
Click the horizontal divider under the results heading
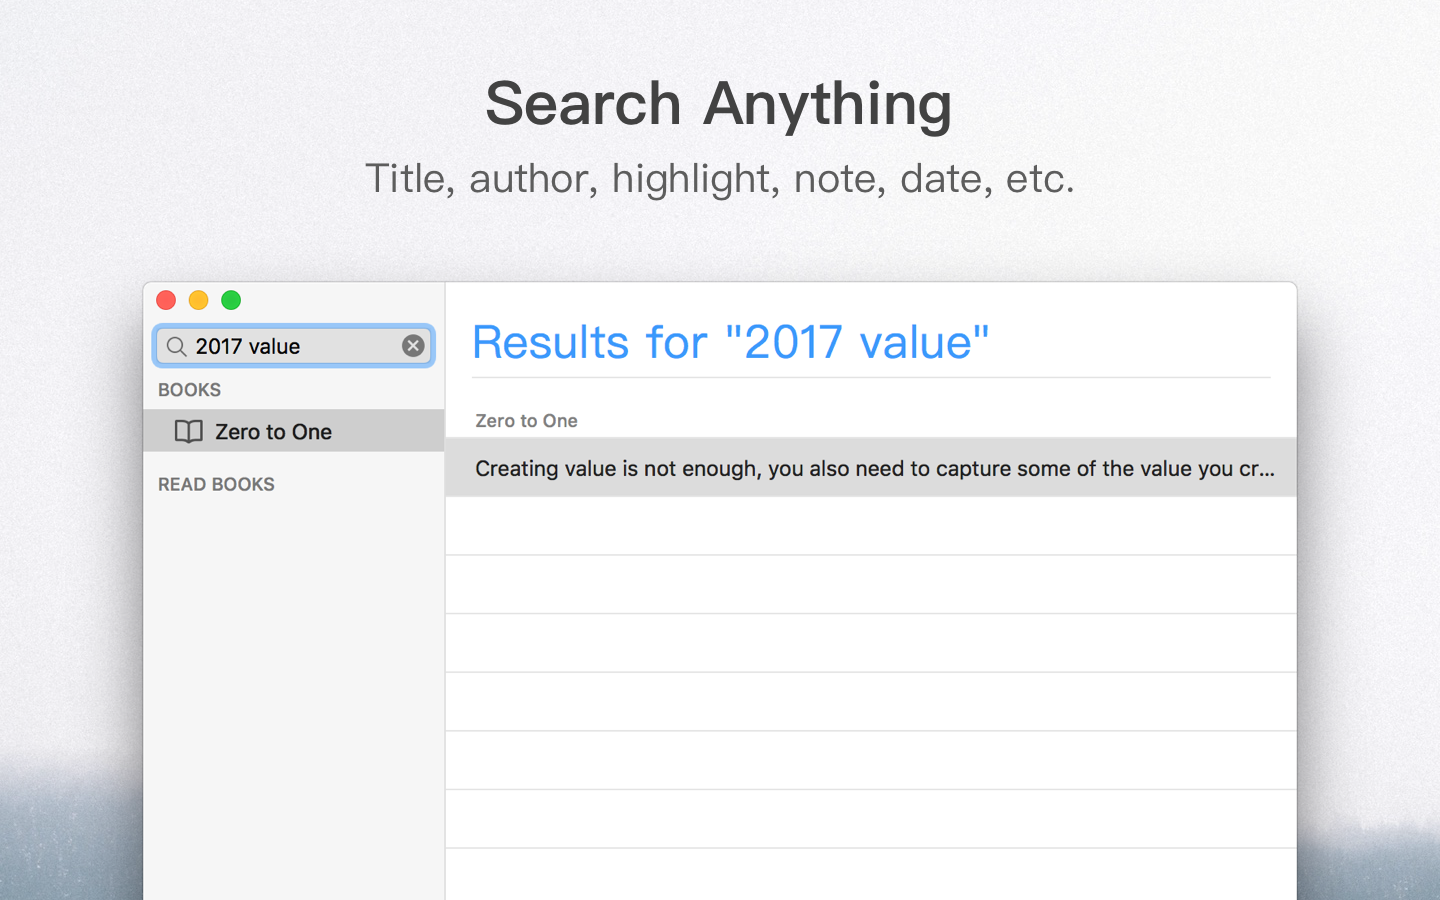click(870, 378)
